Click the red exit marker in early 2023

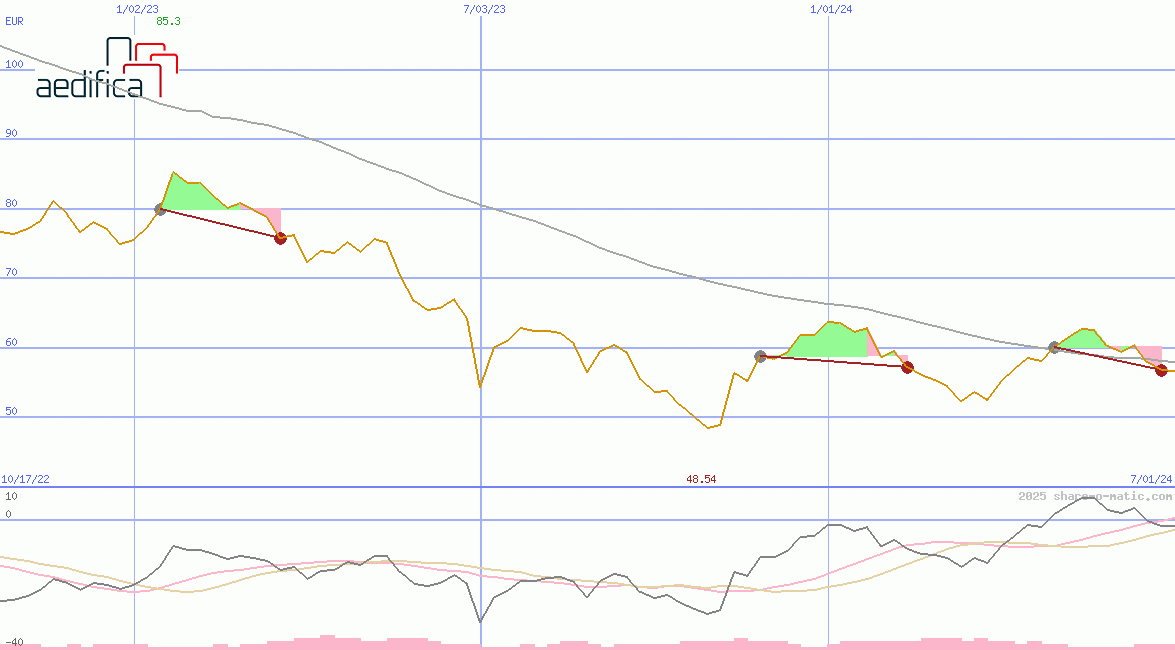click(x=280, y=238)
